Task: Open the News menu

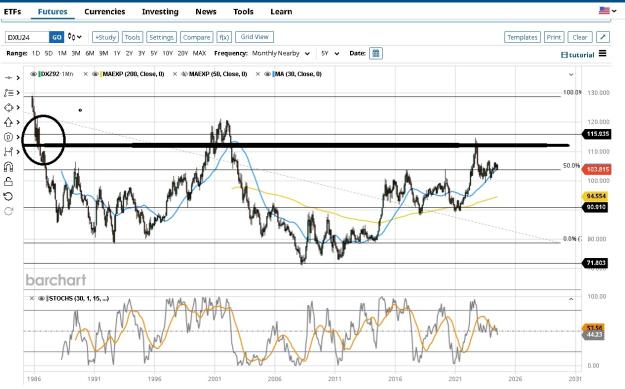Action: (x=206, y=12)
